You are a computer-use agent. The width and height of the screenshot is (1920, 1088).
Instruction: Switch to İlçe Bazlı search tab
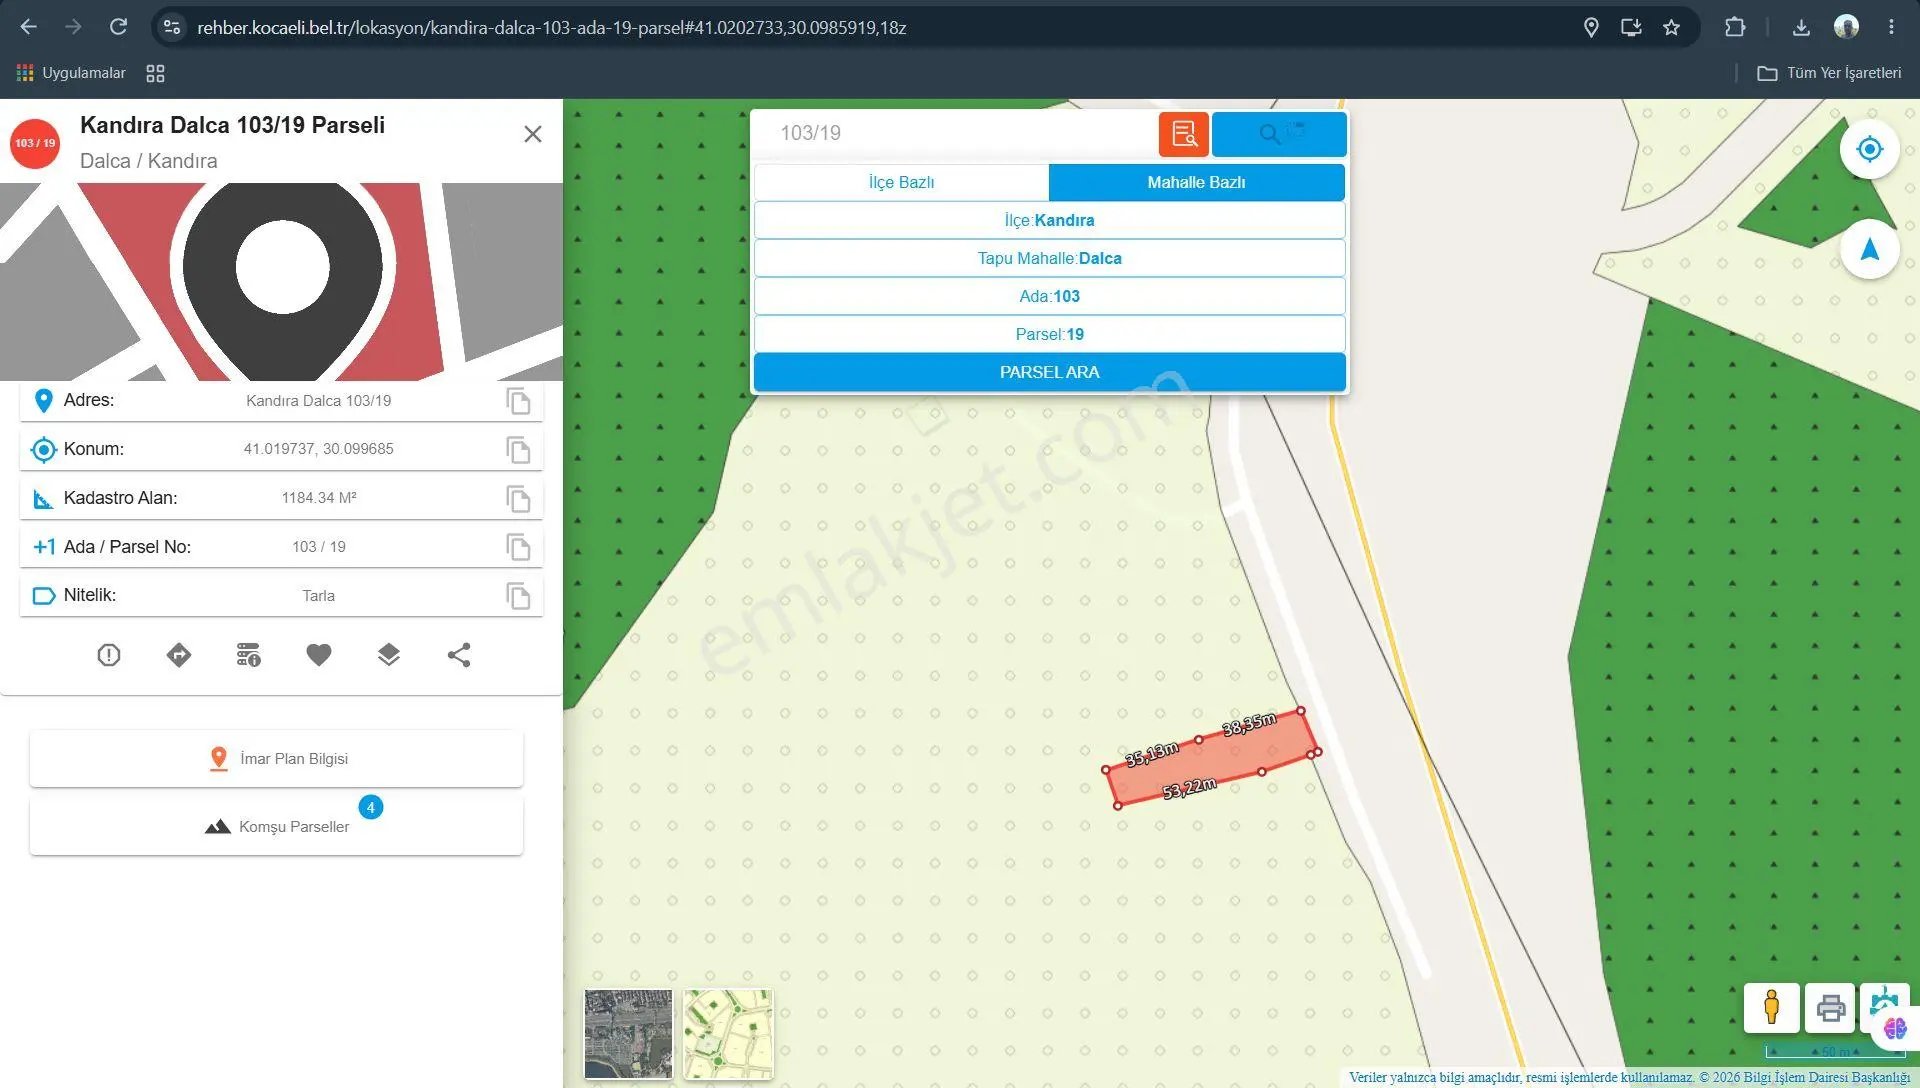901,182
